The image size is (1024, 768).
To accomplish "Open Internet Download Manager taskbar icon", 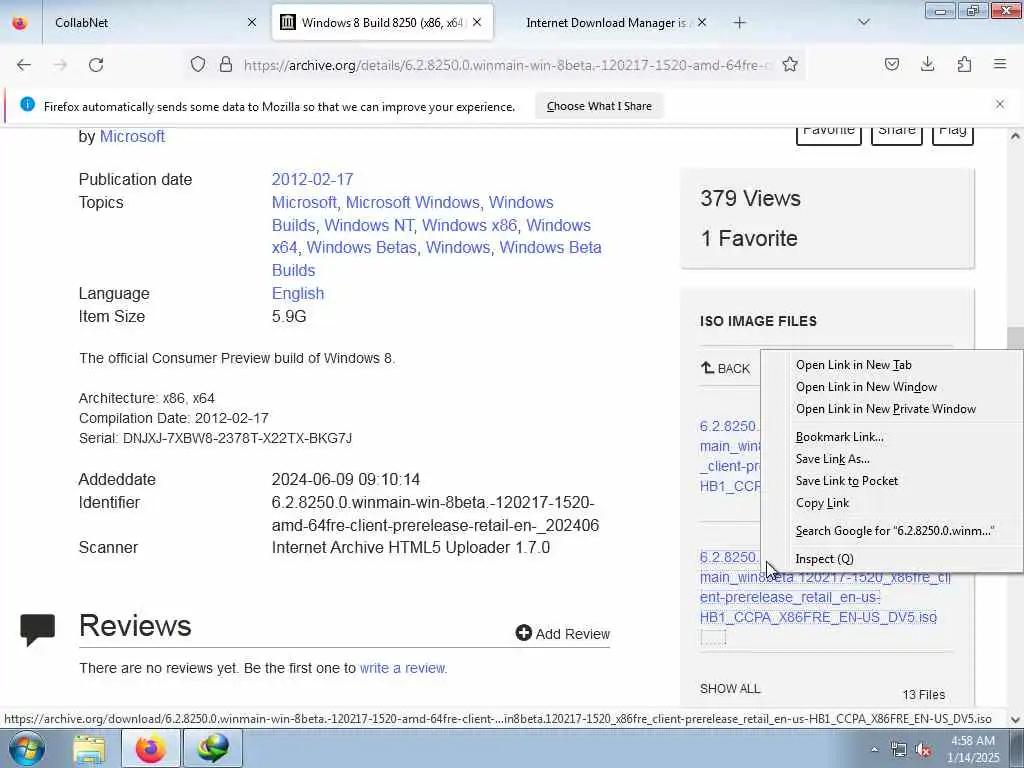I will coord(213,749).
